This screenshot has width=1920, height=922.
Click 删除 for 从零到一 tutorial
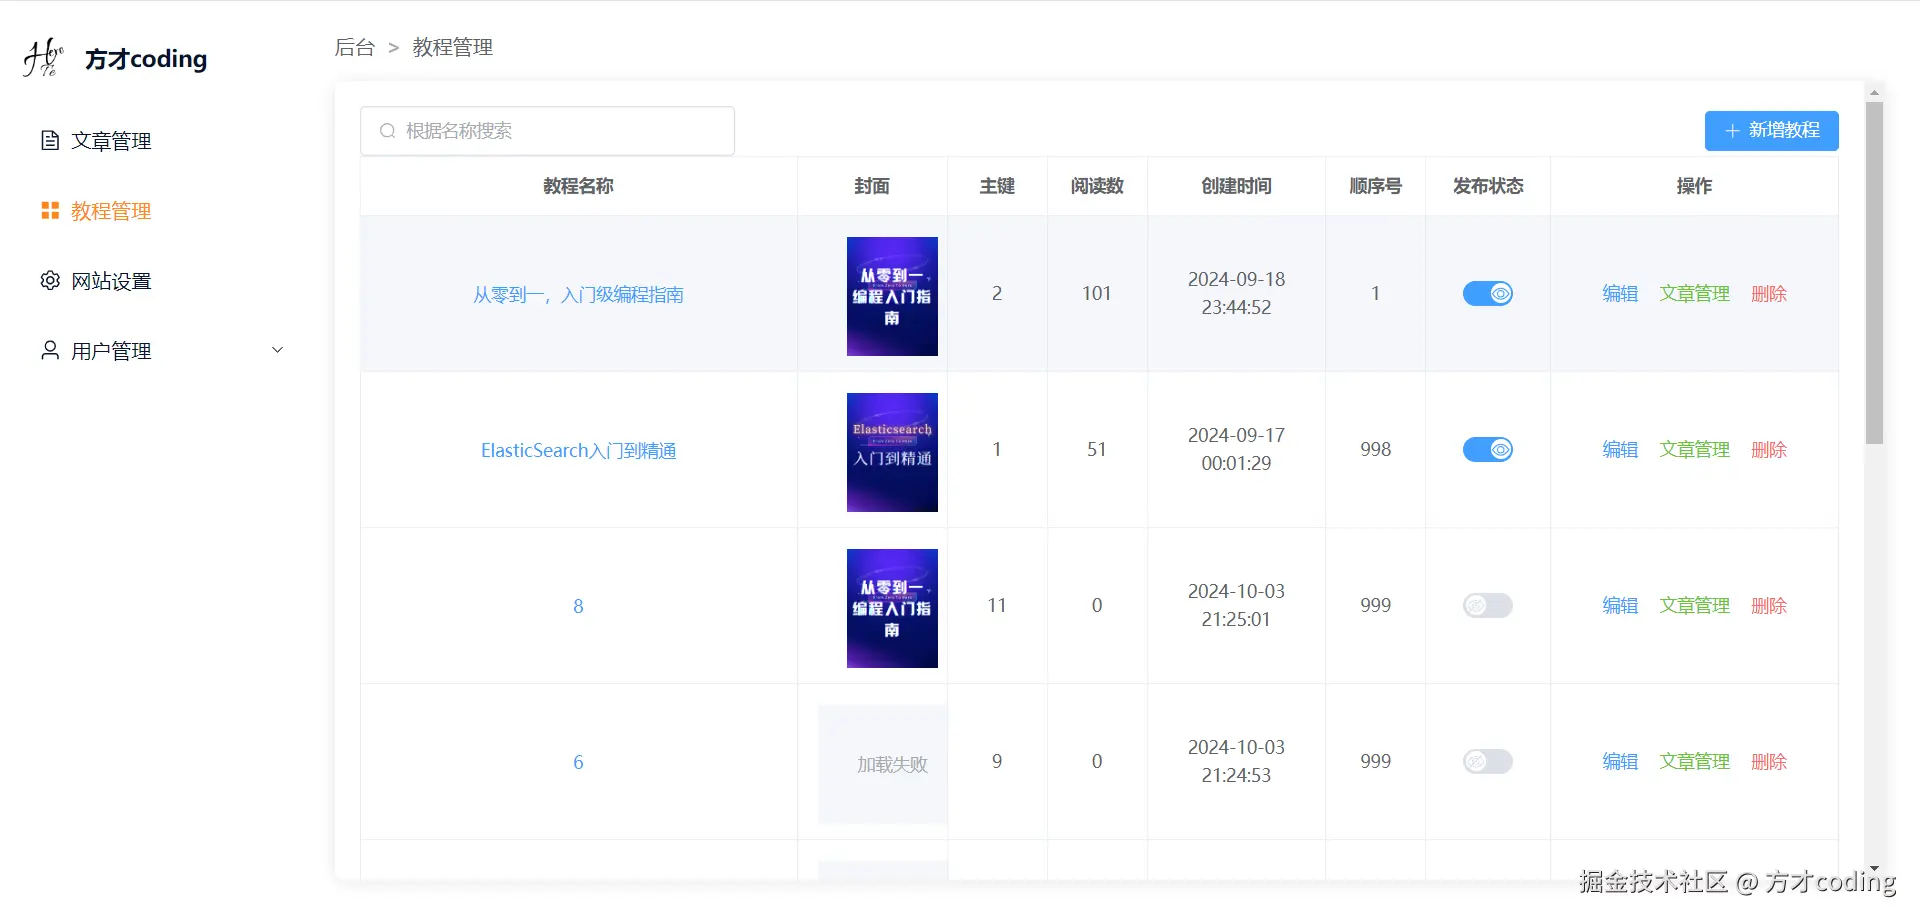click(1769, 294)
